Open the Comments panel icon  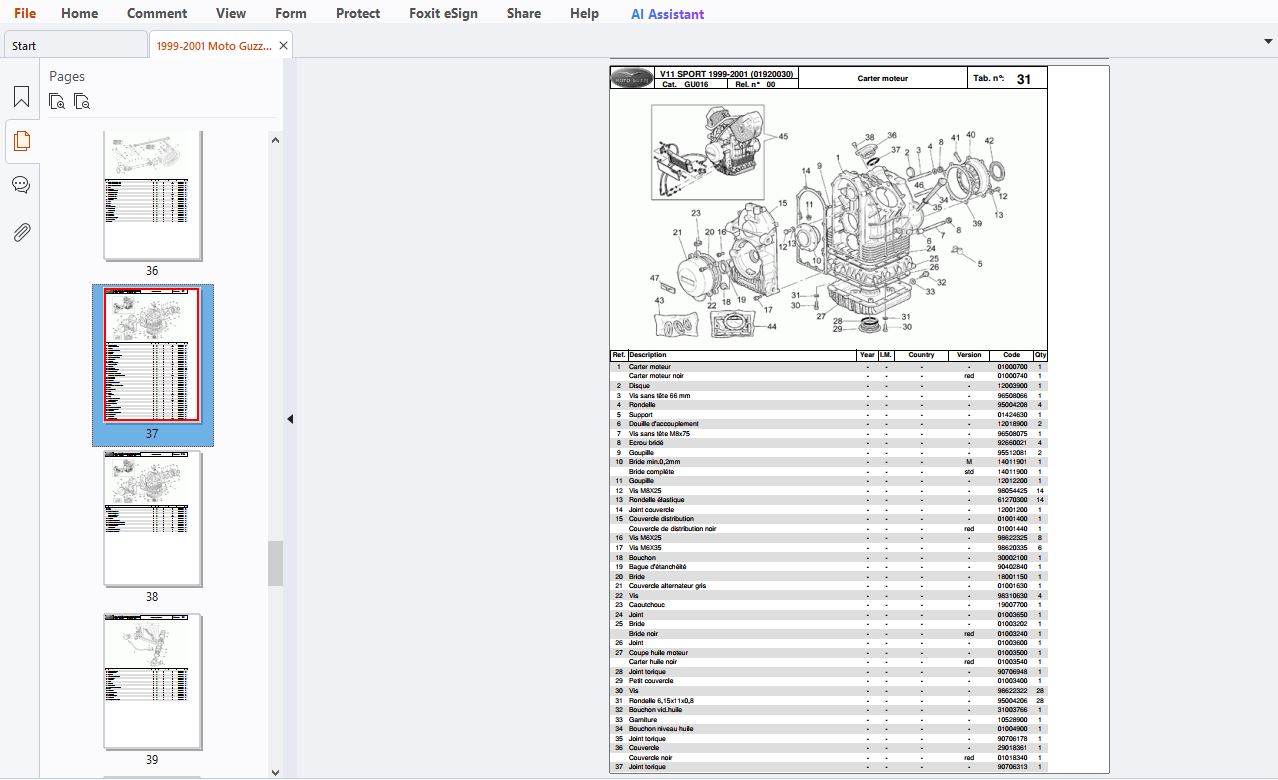click(21, 185)
